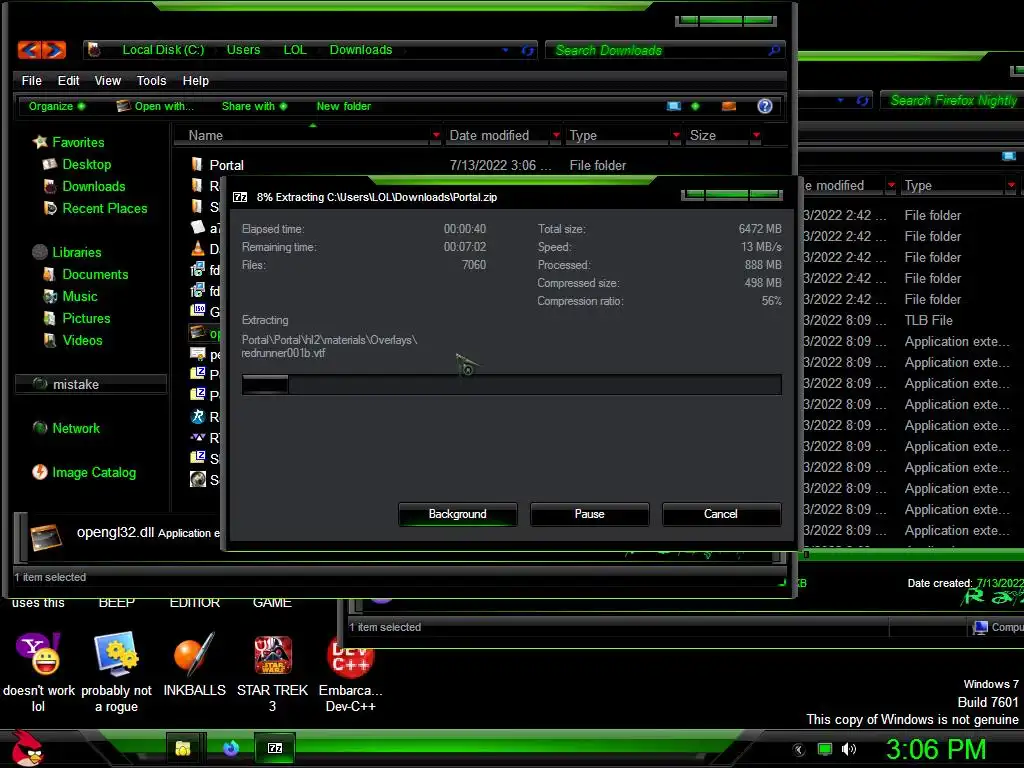
Task: Open the file explorer taskbar icon
Action: [183, 748]
